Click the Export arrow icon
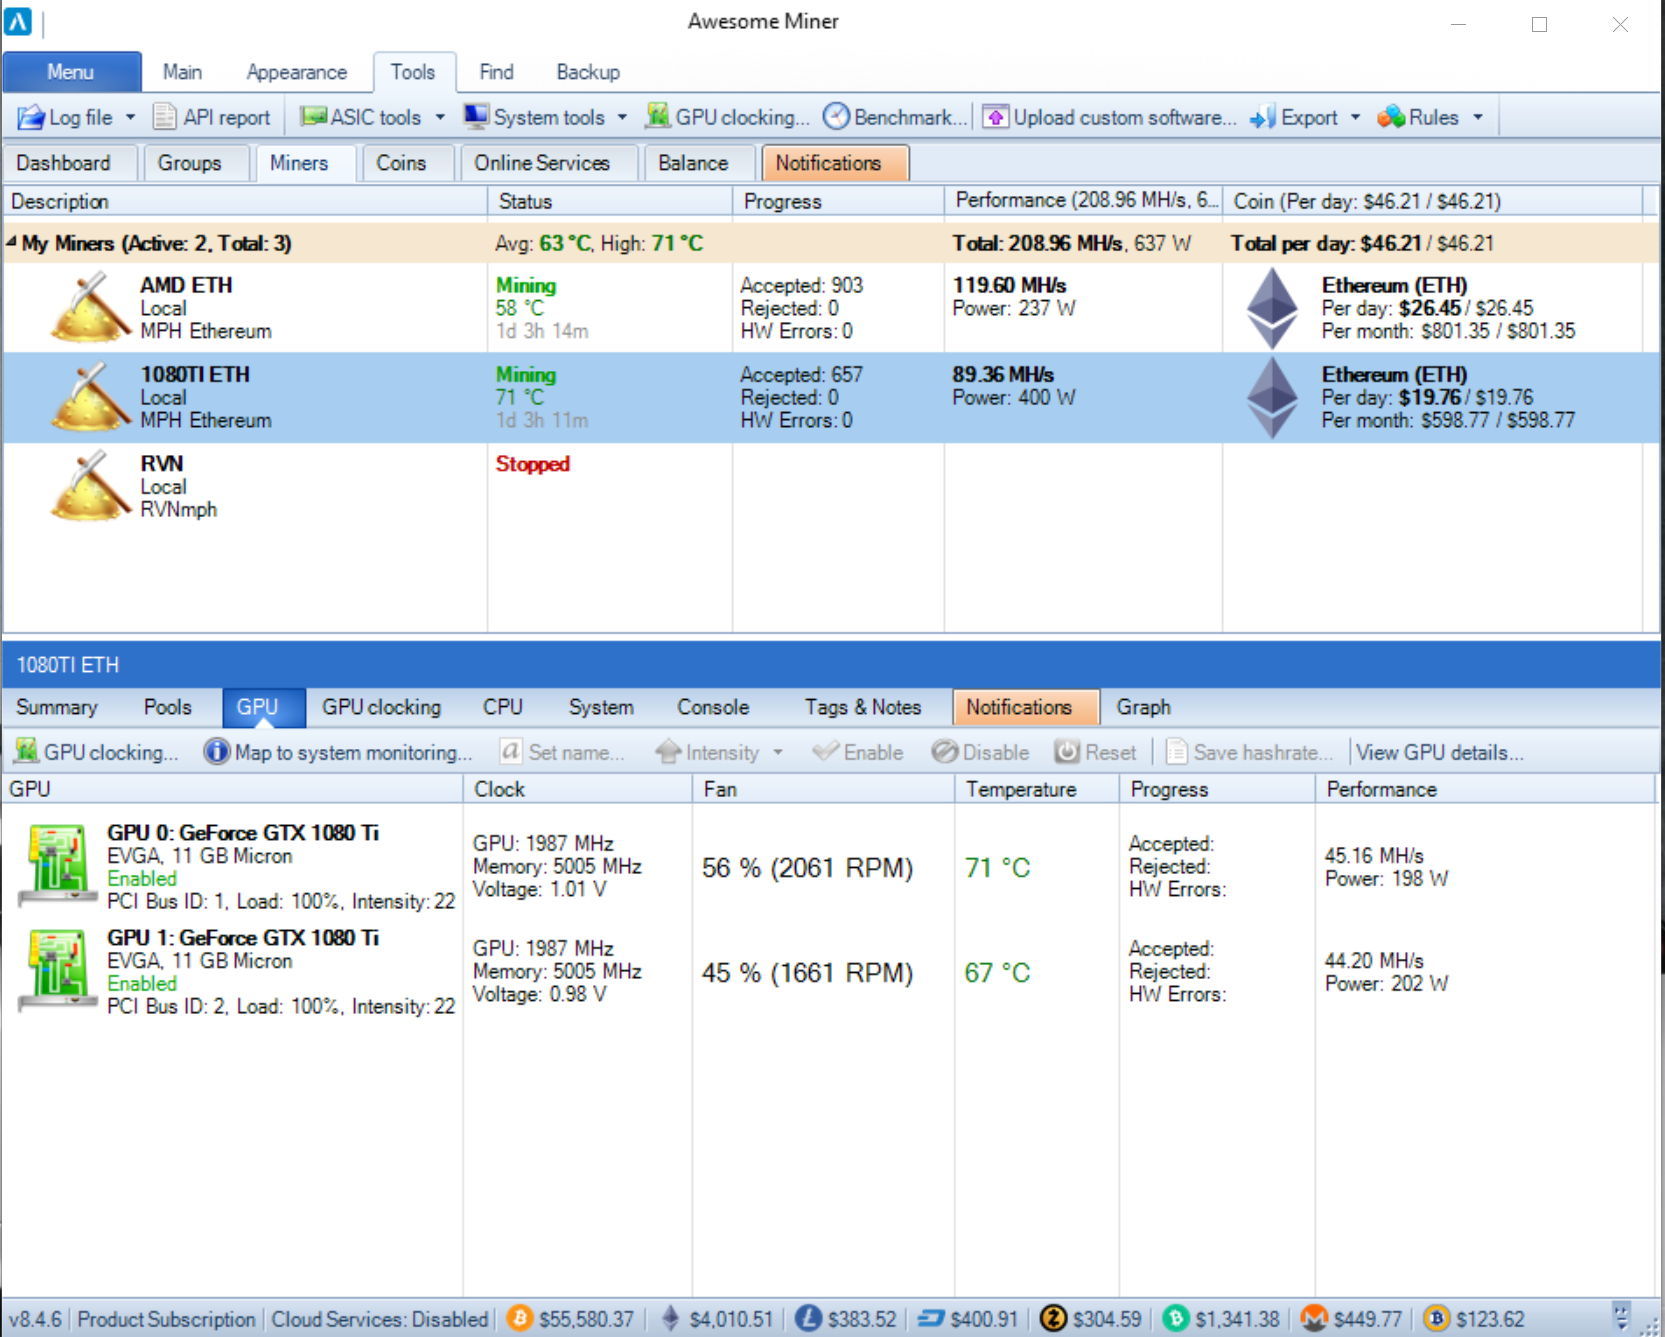This screenshot has height=1337, width=1665. click(1263, 117)
